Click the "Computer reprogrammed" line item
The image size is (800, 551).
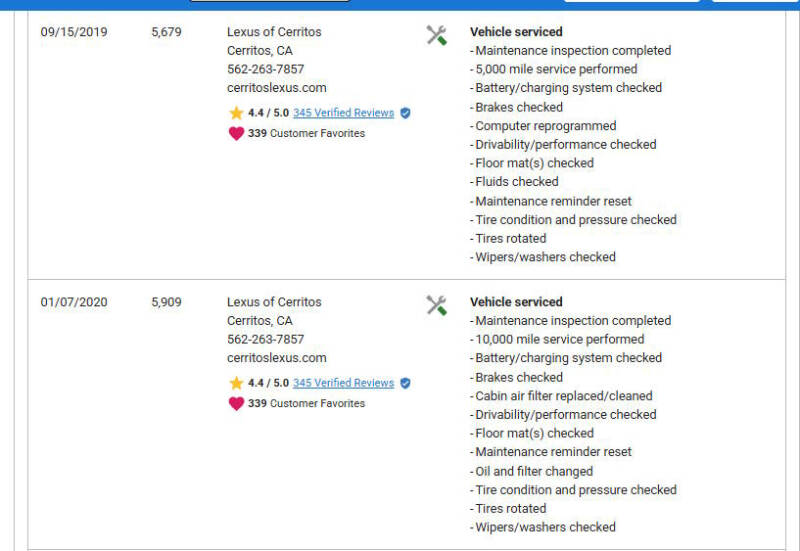(544, 126)
